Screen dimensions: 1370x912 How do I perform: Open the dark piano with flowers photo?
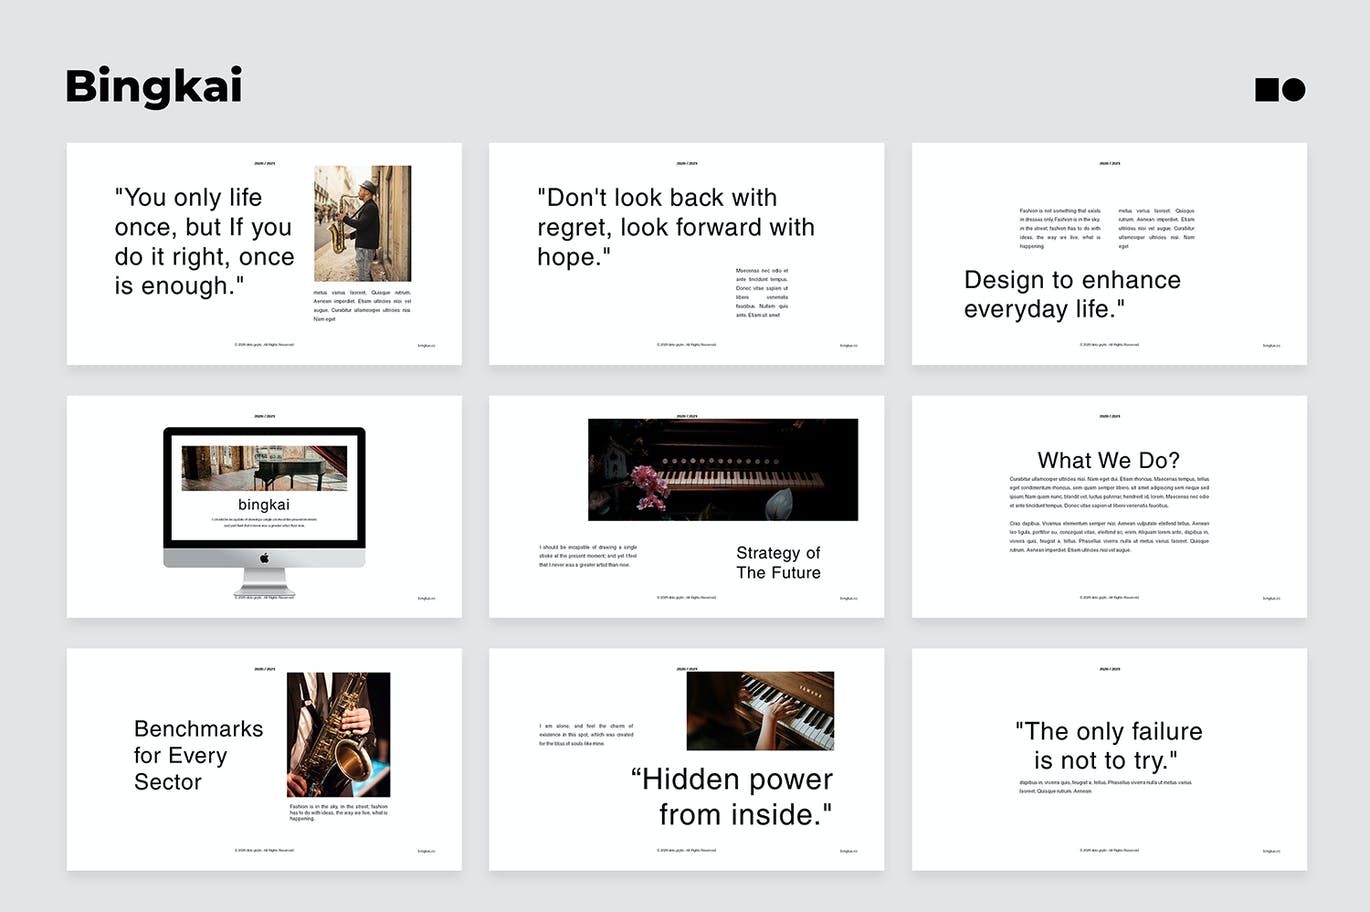[722, 469]
